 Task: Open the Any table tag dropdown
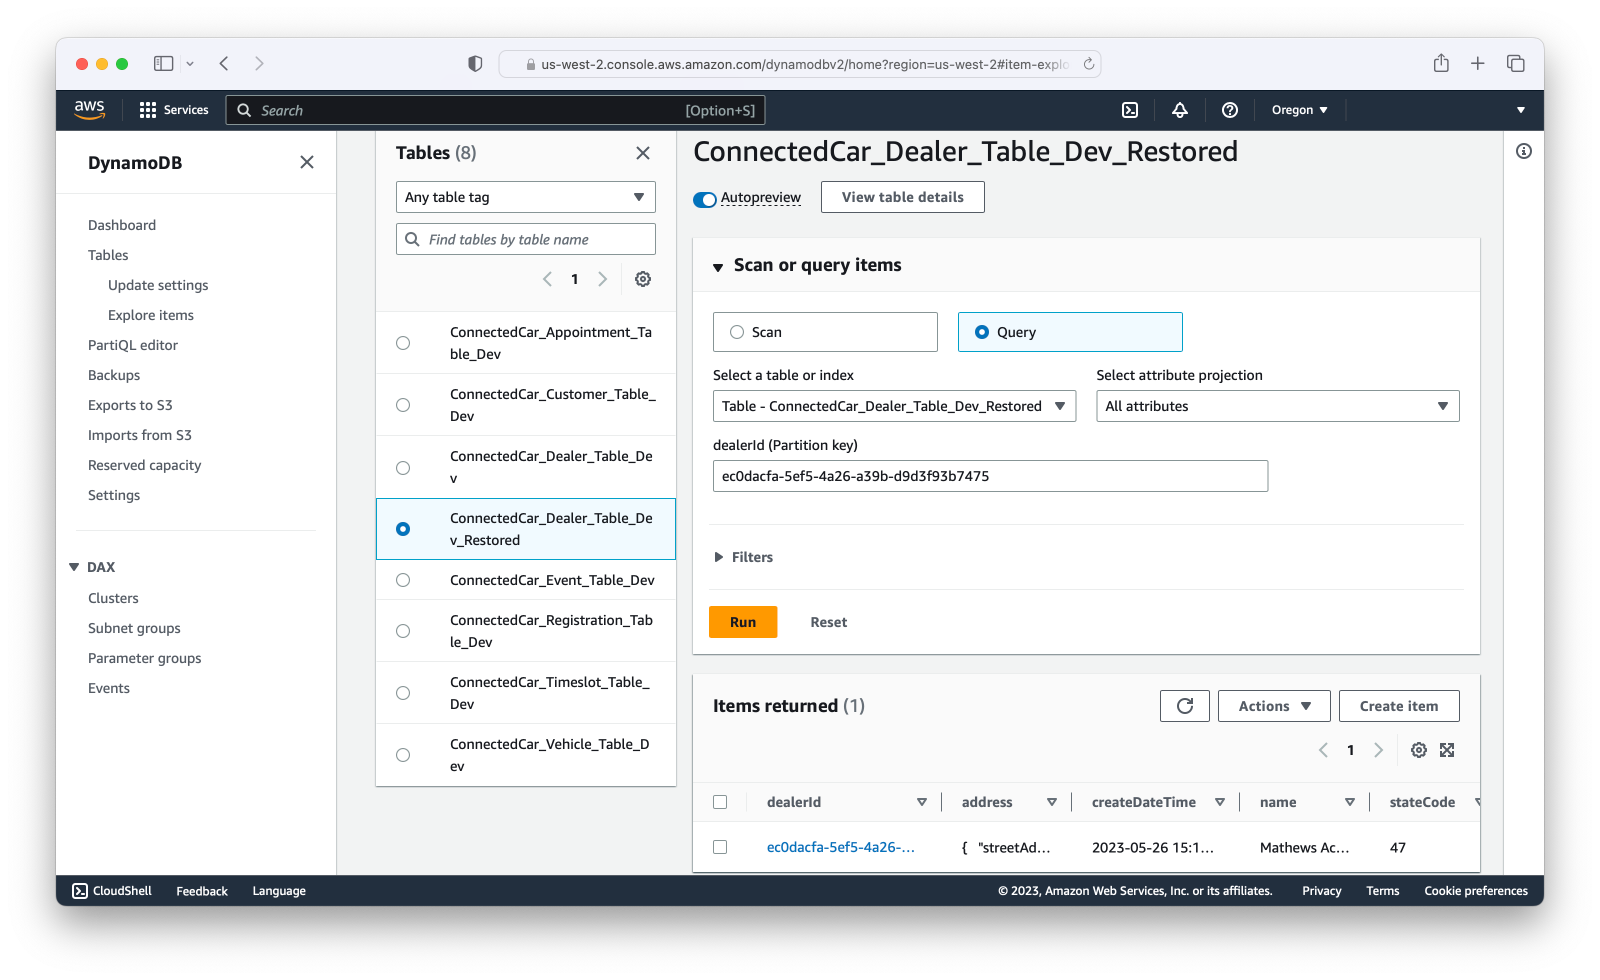(x=526, y=197)
